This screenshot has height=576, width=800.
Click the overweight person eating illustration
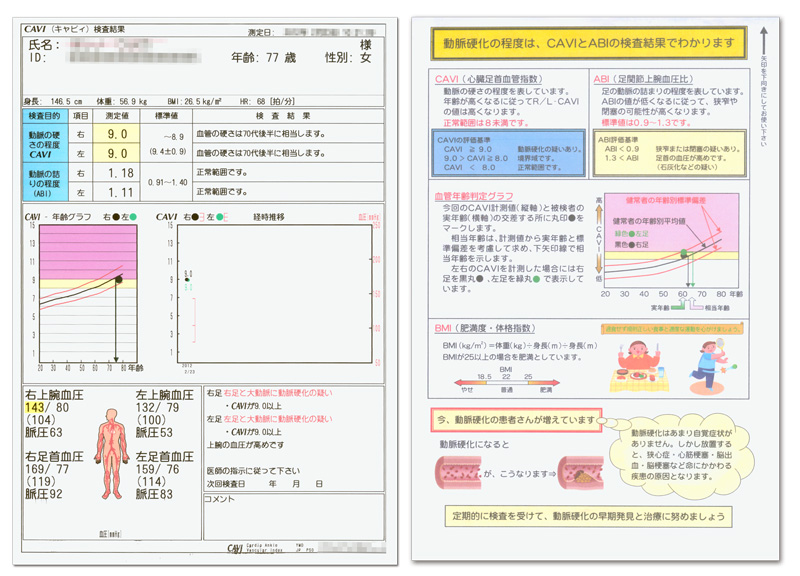tap(637, 359)
